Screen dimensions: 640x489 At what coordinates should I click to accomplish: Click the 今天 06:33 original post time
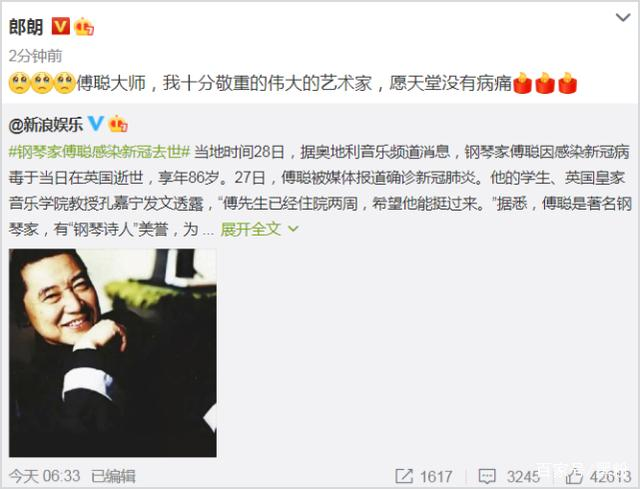coord(44,476)
